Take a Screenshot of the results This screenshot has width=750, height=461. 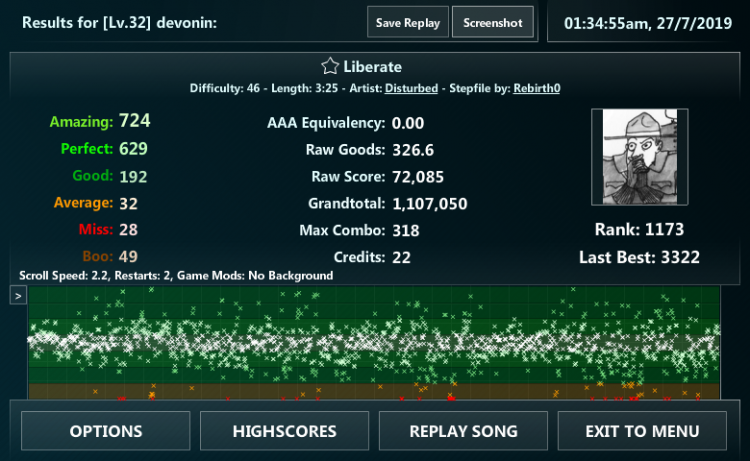[493, 23]
